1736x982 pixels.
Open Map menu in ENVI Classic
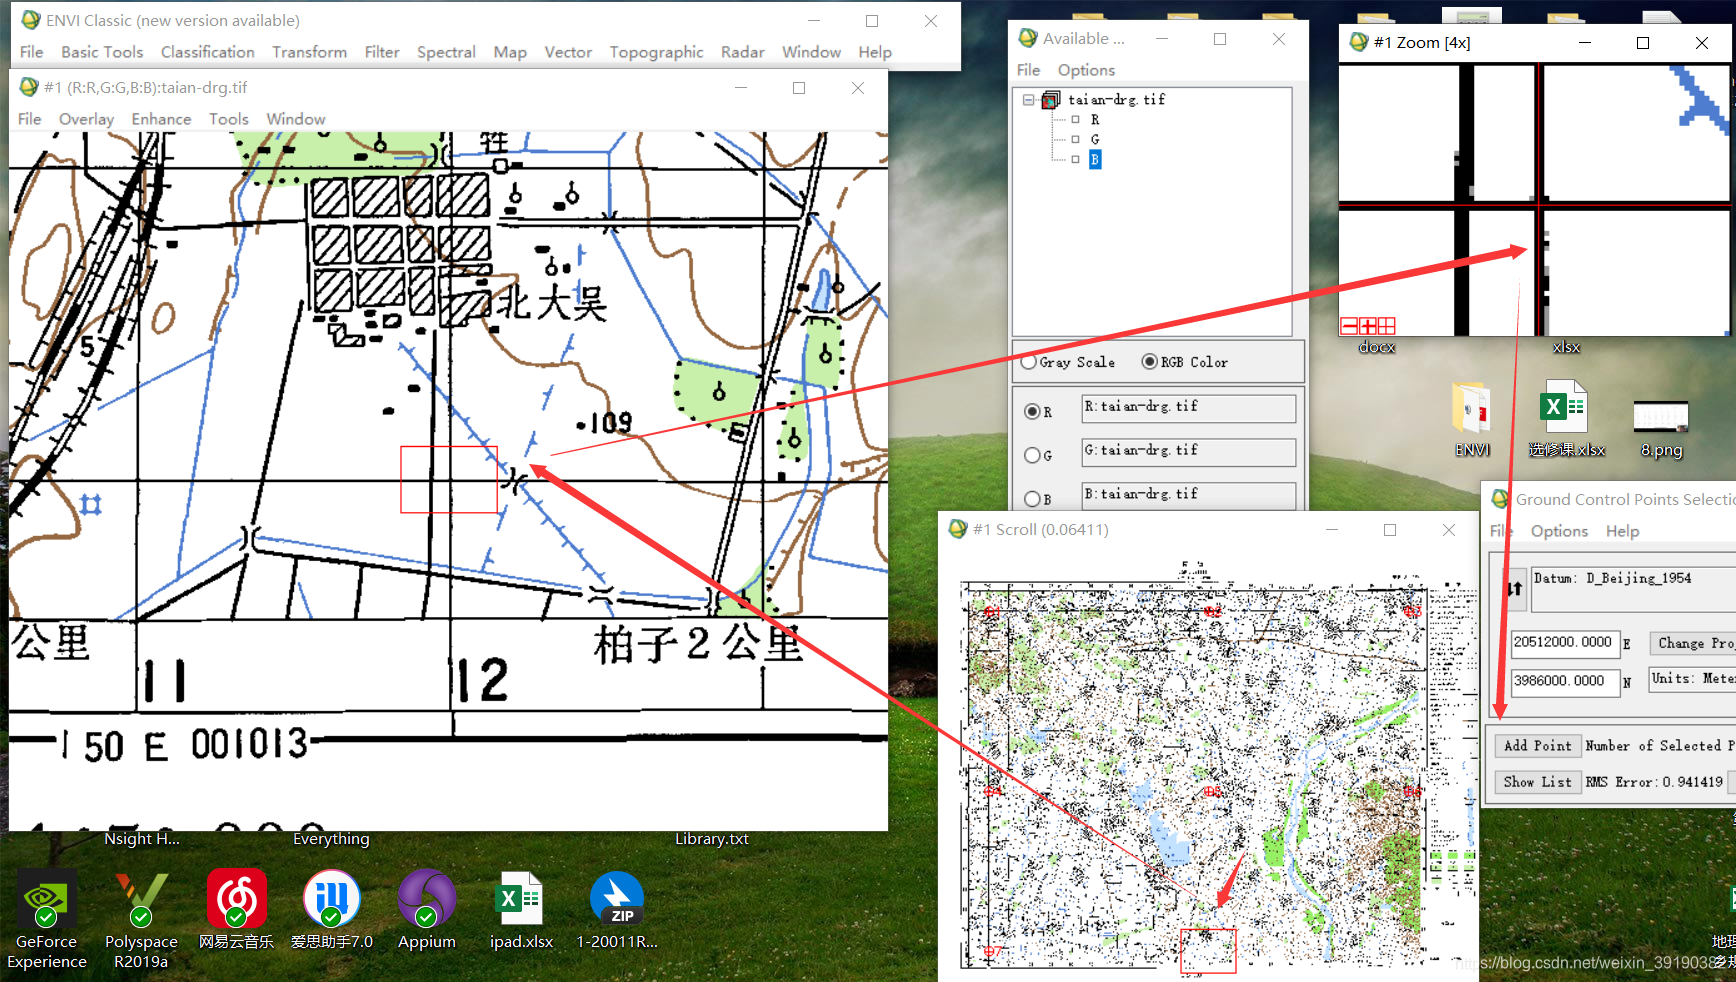pos(510,52)
